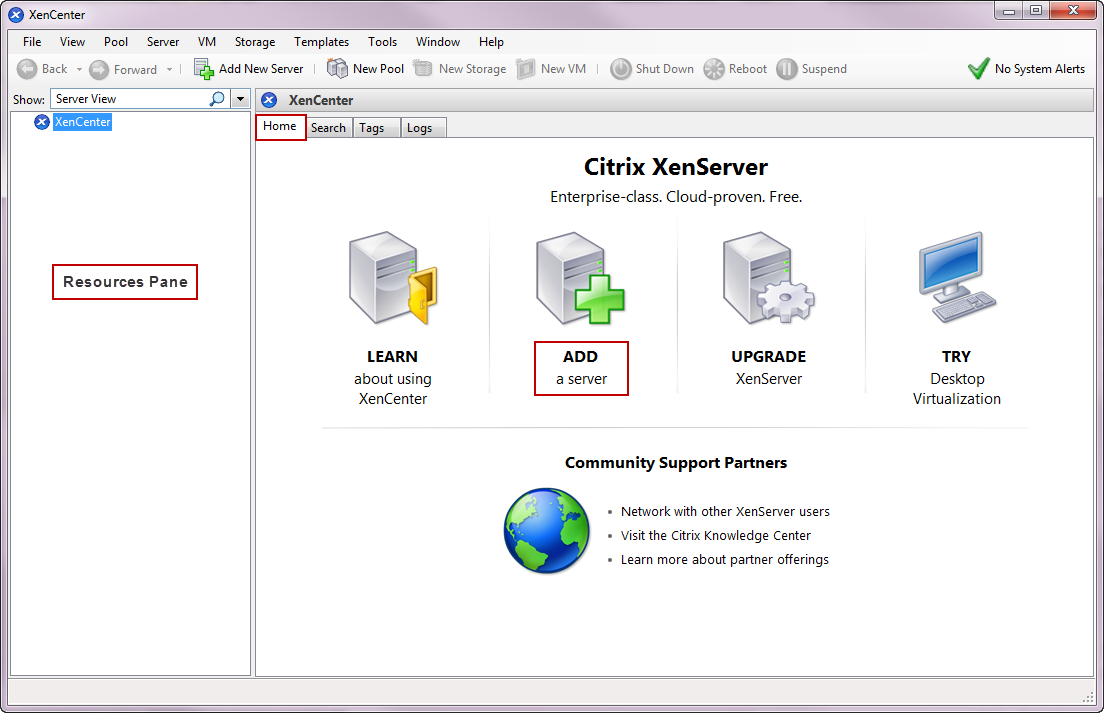The image size is (1104, 713).
Task: Click the magnifier icon in the Show box
Action: [217, 99]
